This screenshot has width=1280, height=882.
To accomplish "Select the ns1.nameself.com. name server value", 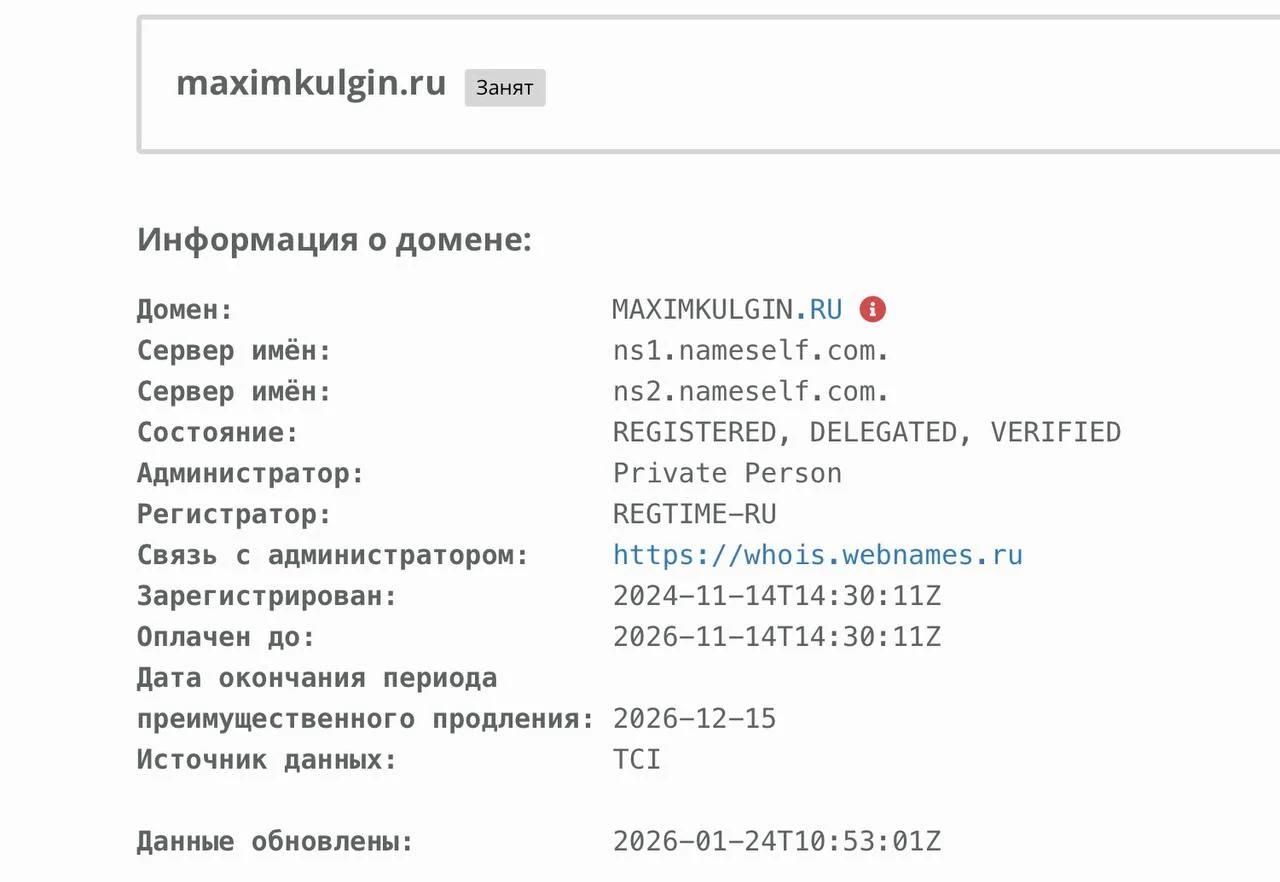I will pyautogui.click(x=751, y=351).
